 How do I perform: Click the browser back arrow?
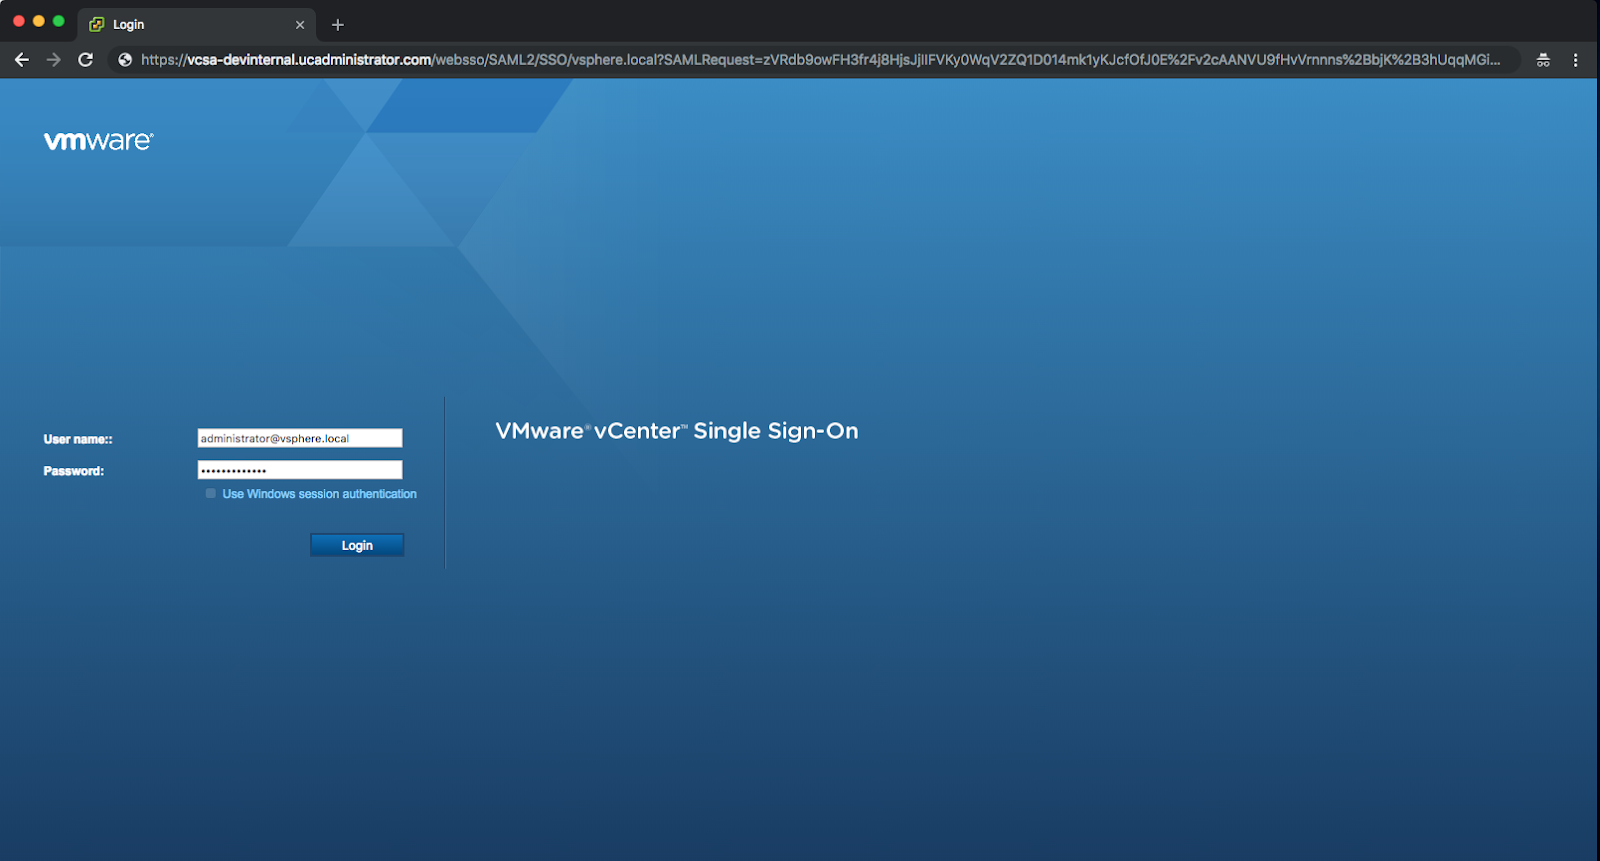tap(22, 60)
